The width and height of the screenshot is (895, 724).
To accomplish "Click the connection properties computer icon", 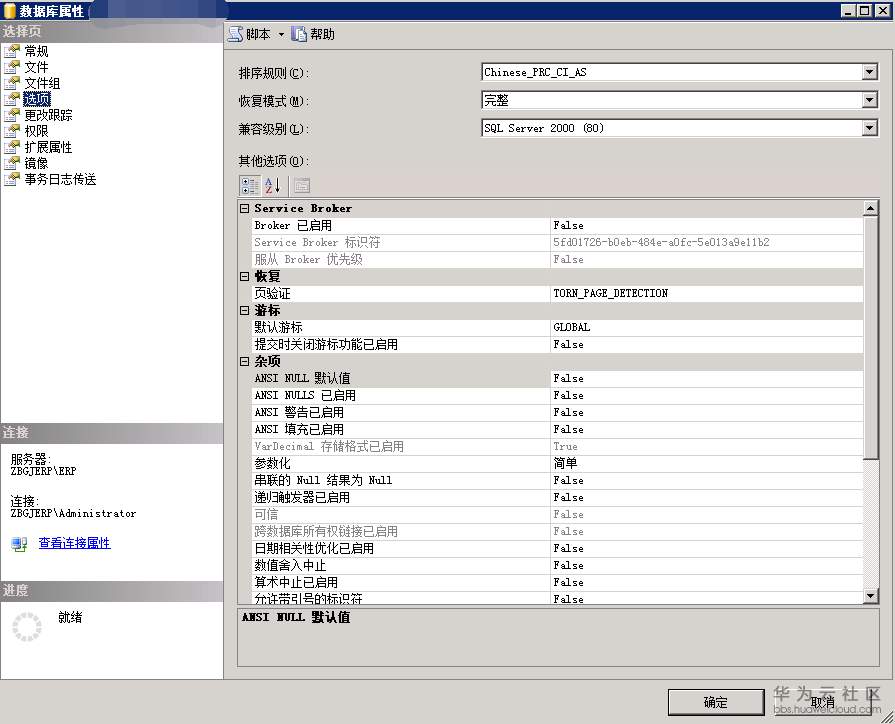I will pyautogui.click(x=19, y=544).
